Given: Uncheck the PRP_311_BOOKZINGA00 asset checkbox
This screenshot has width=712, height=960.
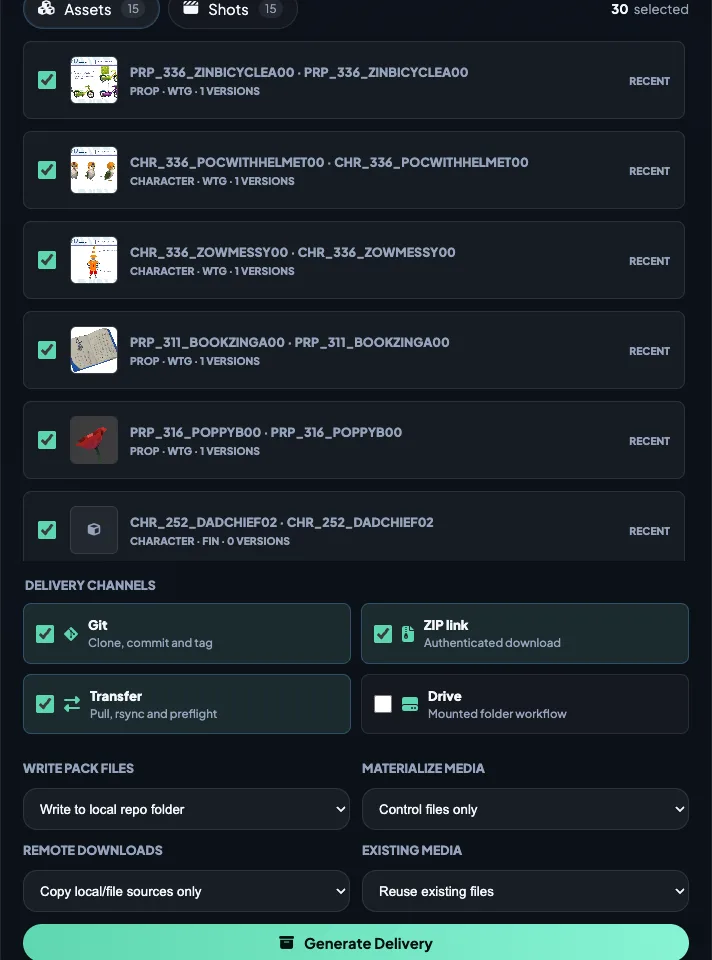Looking at the screenshot, I should [47, 350].
